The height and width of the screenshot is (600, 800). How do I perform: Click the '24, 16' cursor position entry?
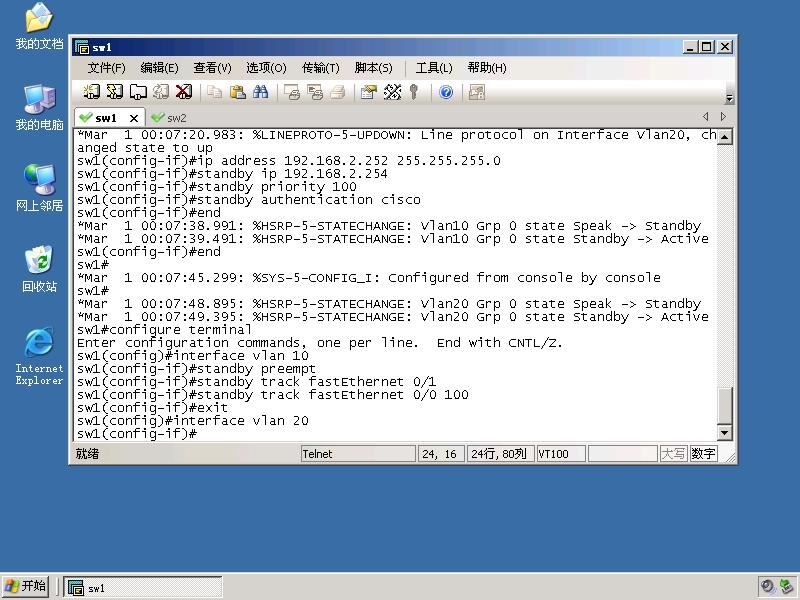(441, 454)
